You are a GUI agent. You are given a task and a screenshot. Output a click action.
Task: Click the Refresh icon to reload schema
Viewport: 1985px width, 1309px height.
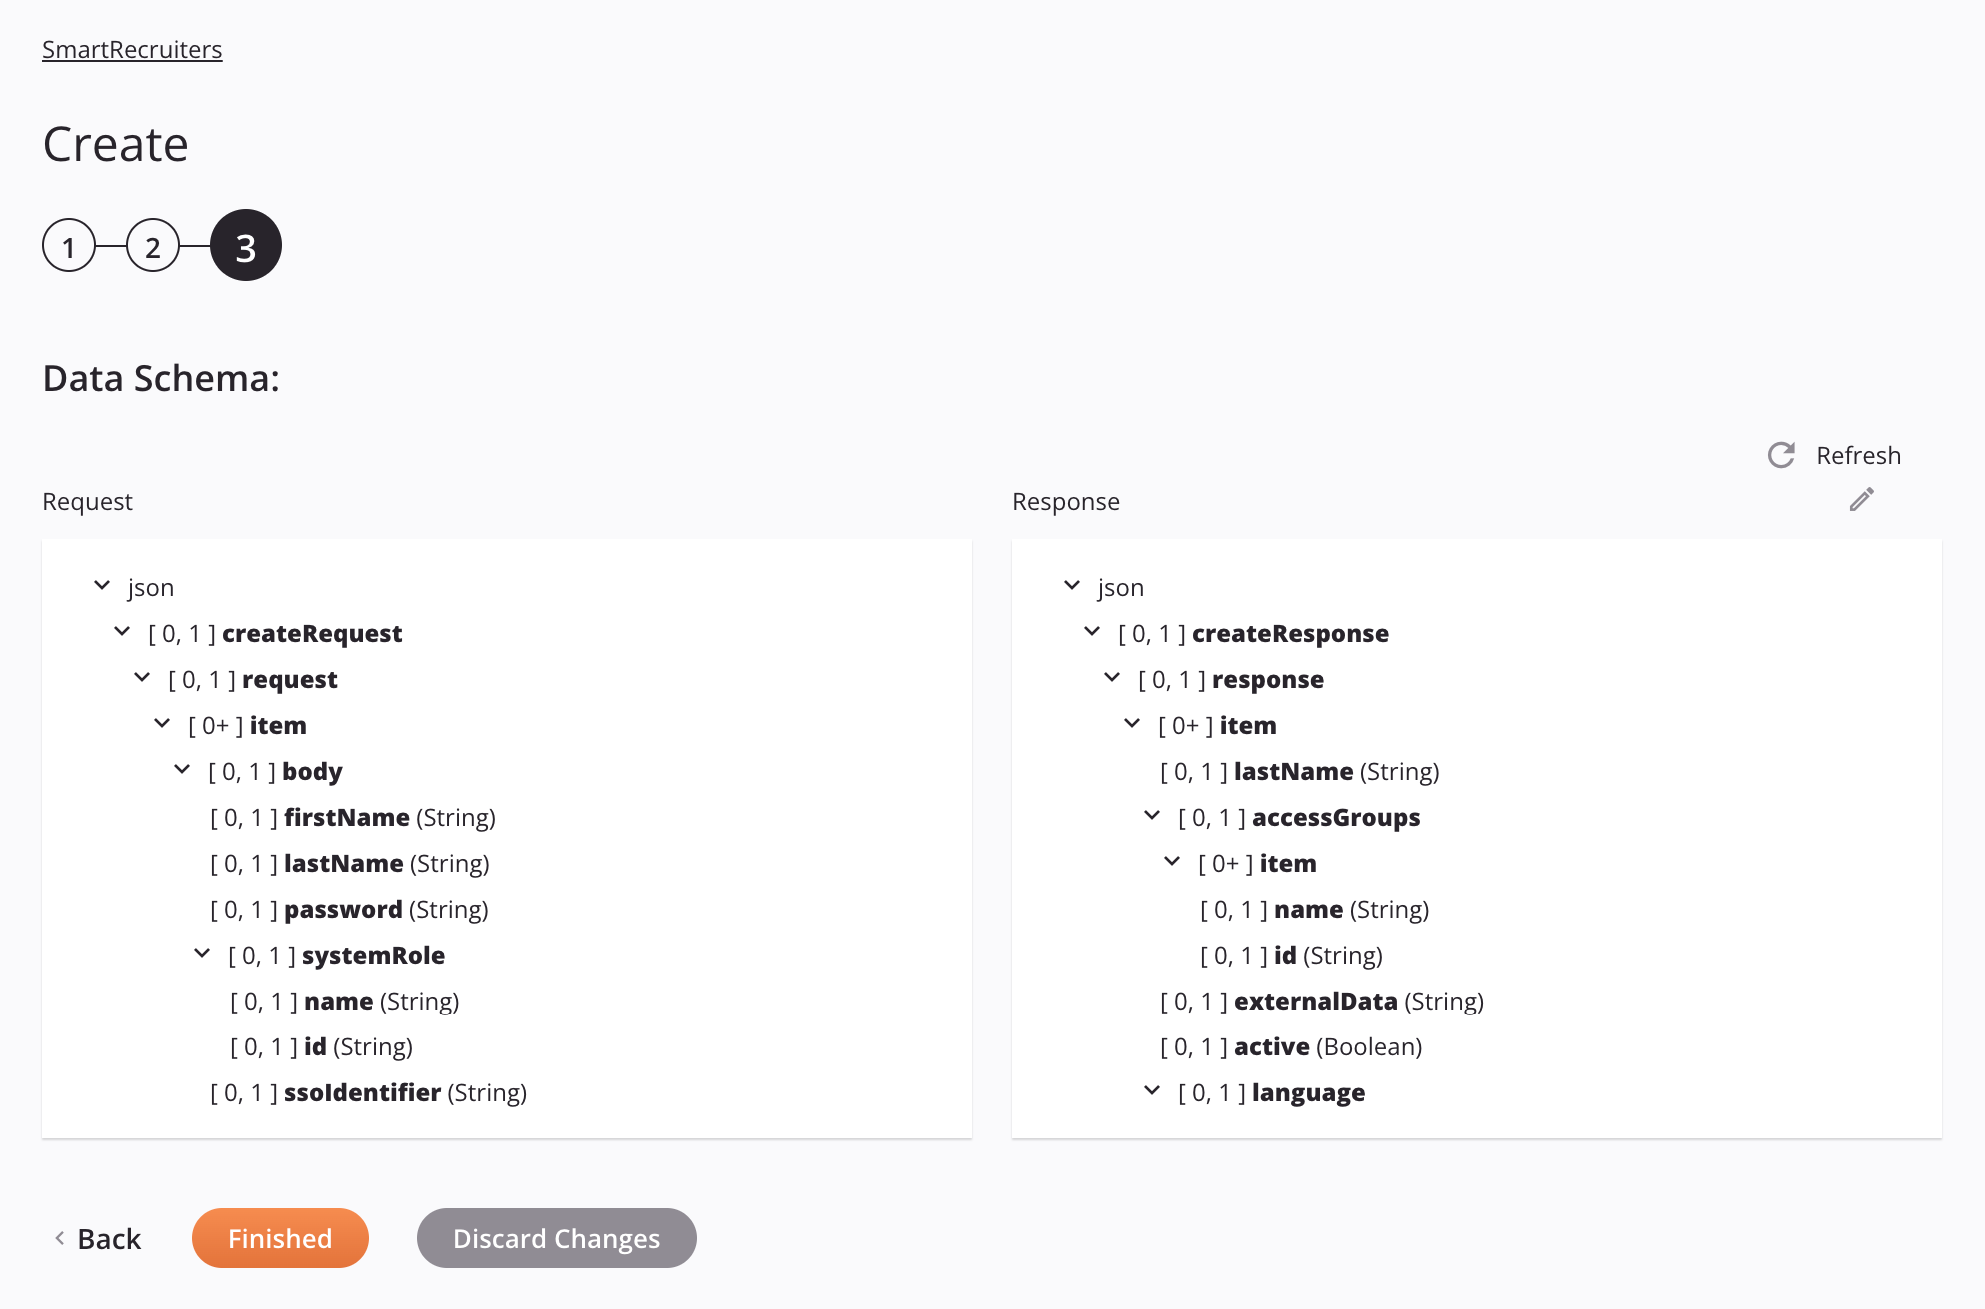point(1781,454)
